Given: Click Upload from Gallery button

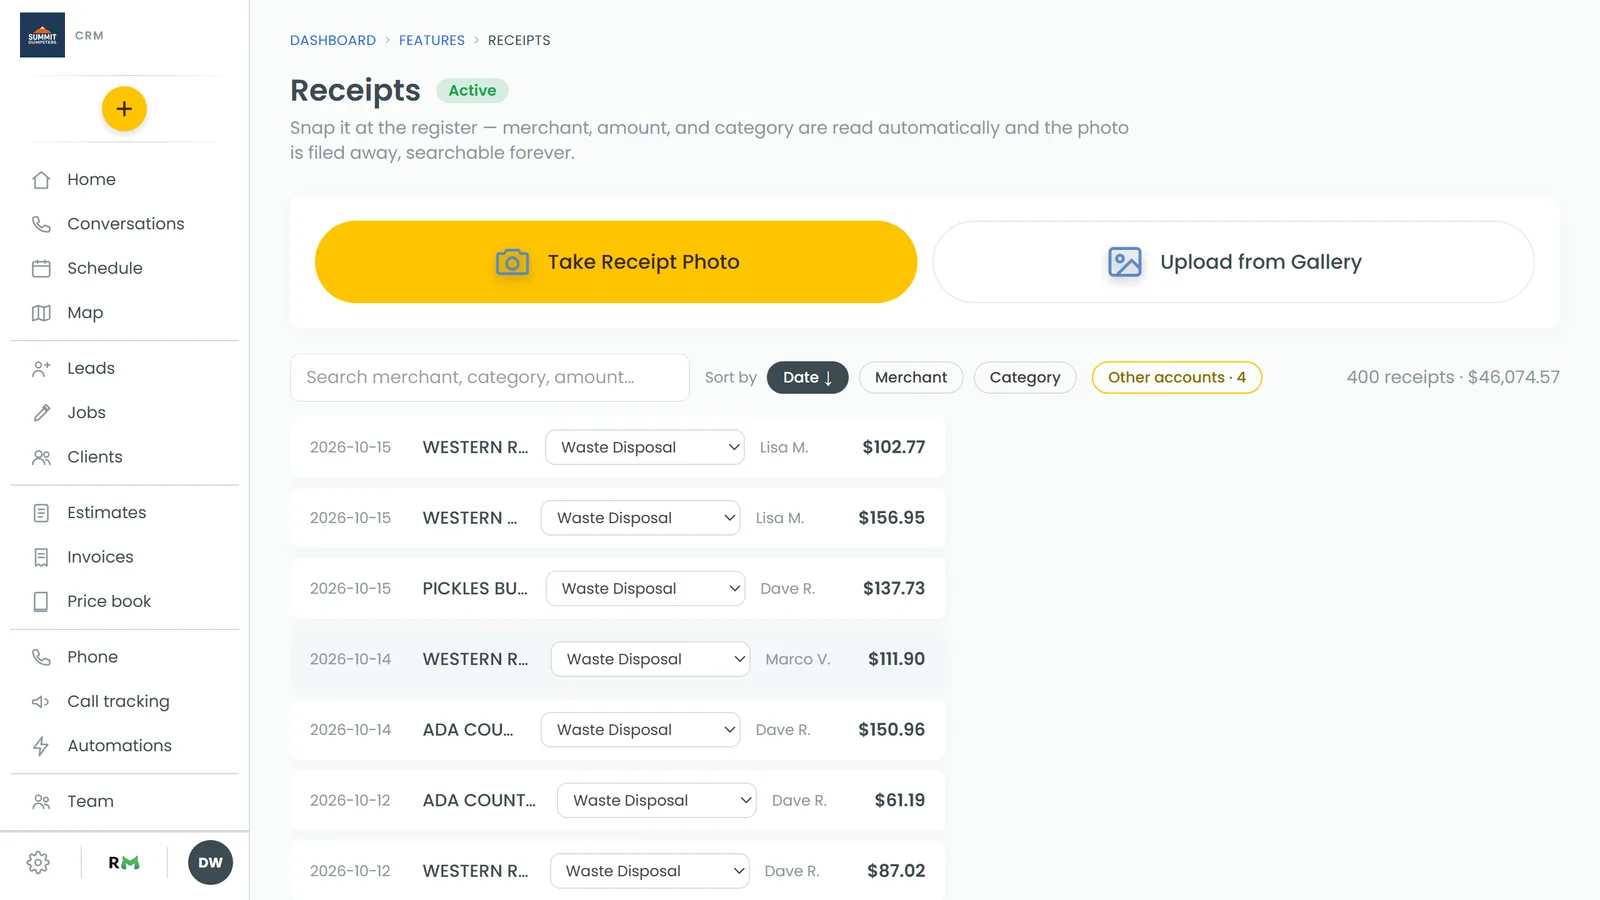Looking at the screenshot, I should point(1234,262).
